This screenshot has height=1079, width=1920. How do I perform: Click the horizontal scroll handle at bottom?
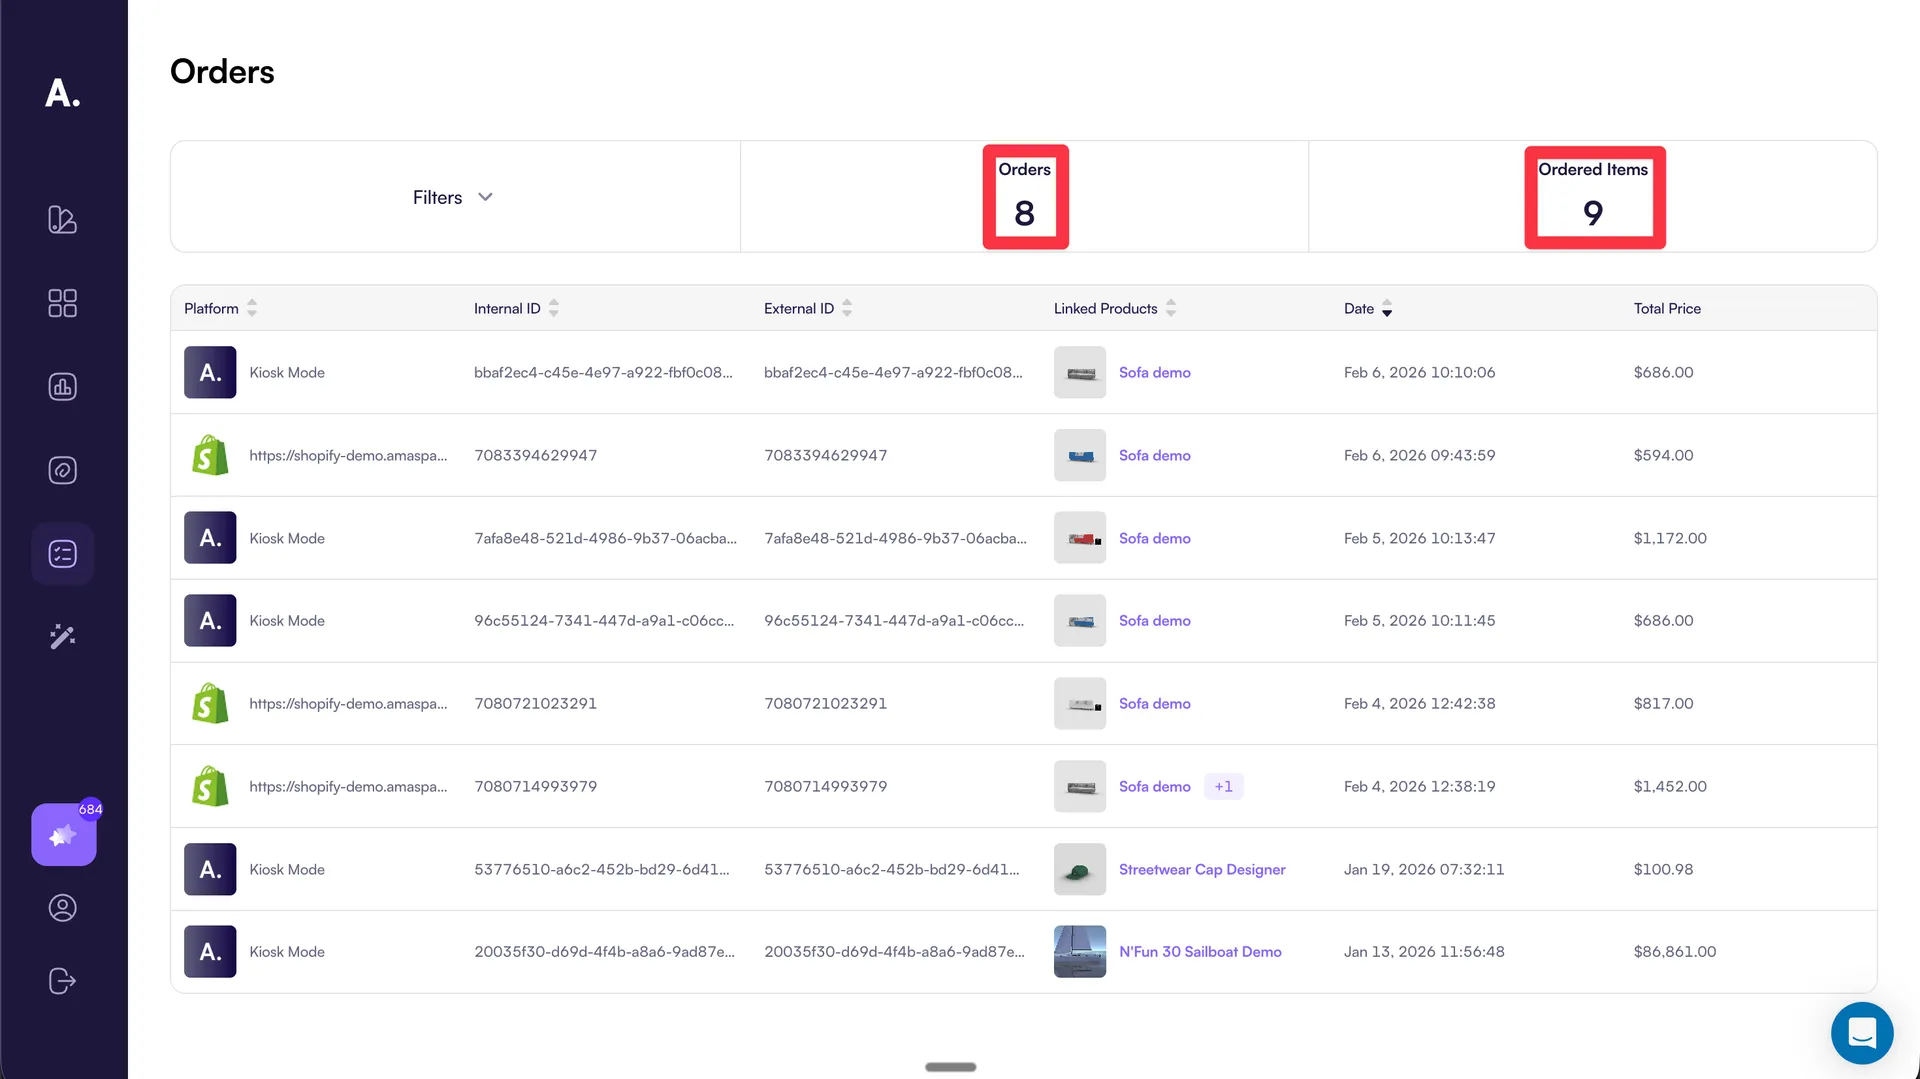(x=950, y=1067)
